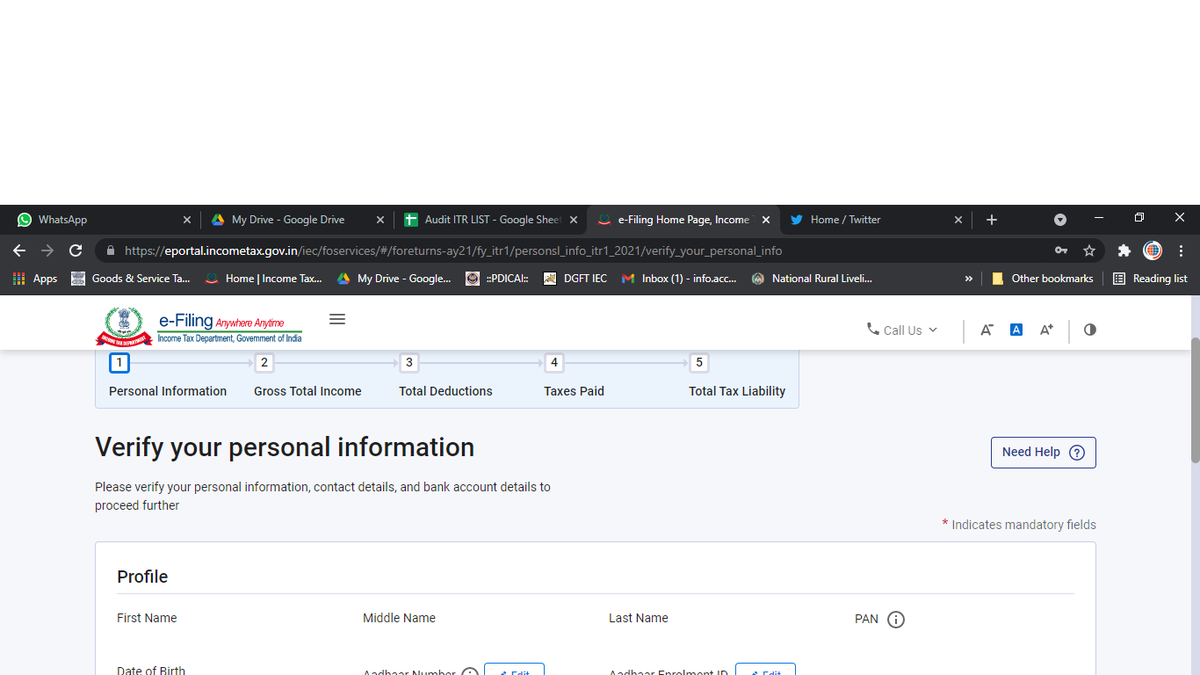This screenshot has width=1200, height=675.
Task: Click the browser back arrow
Action: 20,250
